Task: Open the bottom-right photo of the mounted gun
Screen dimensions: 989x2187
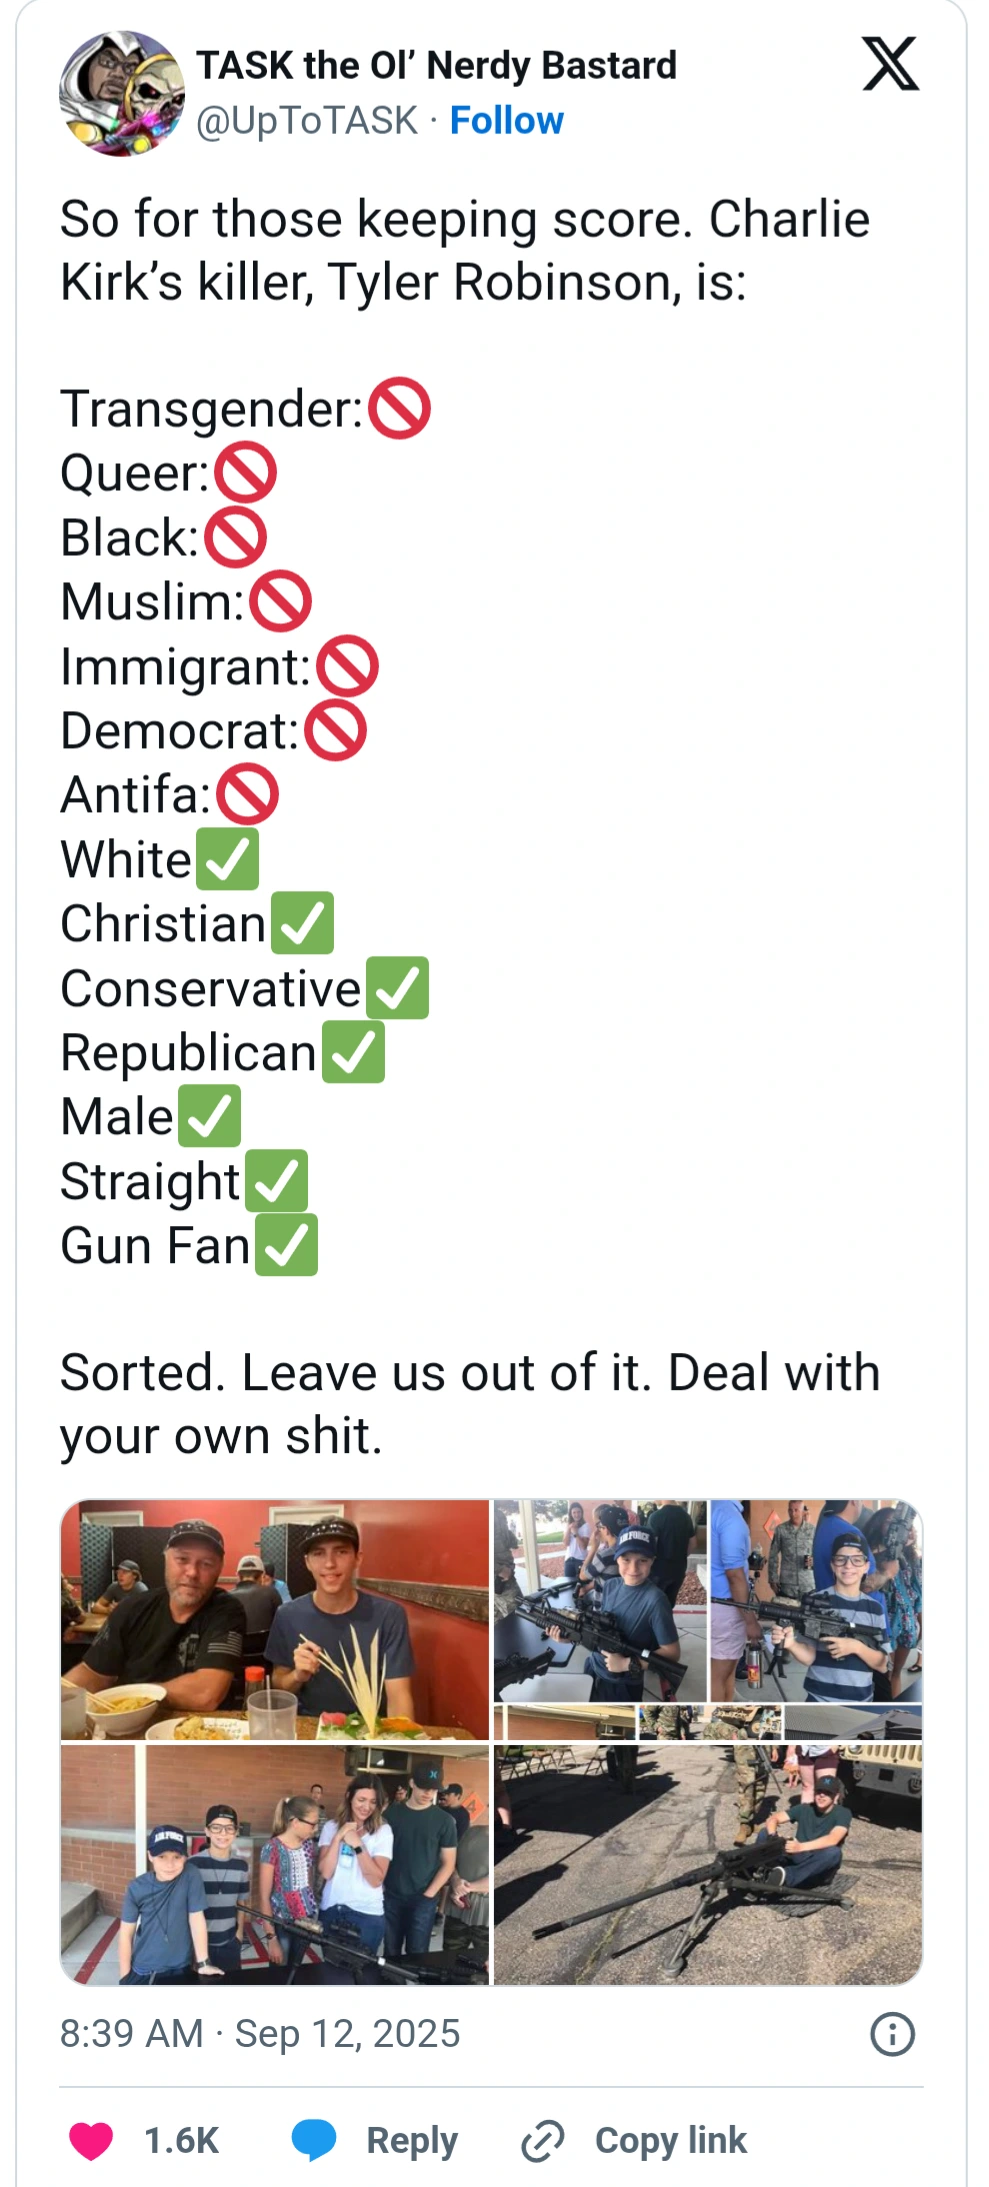Action: (x=708, y=1865)
